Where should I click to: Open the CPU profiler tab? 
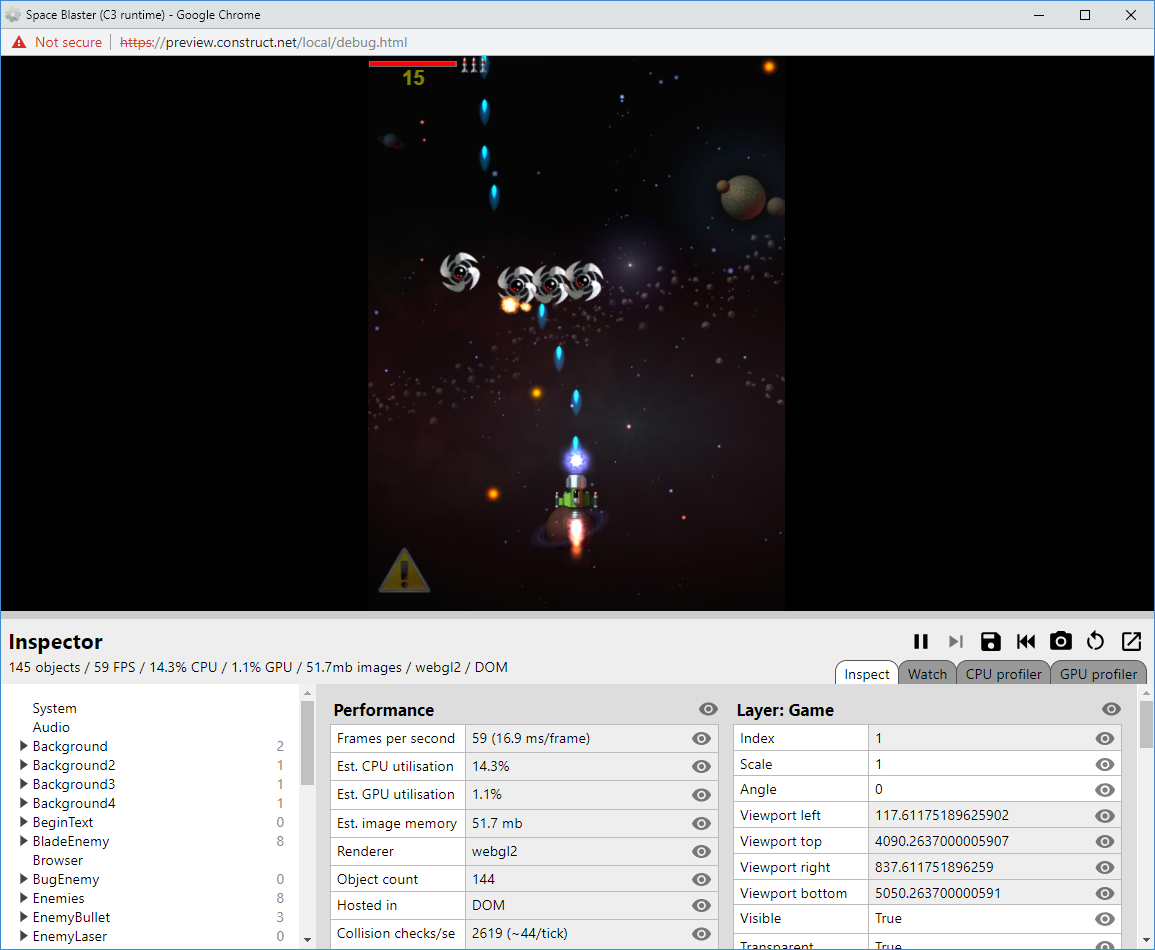point(1003,674)
